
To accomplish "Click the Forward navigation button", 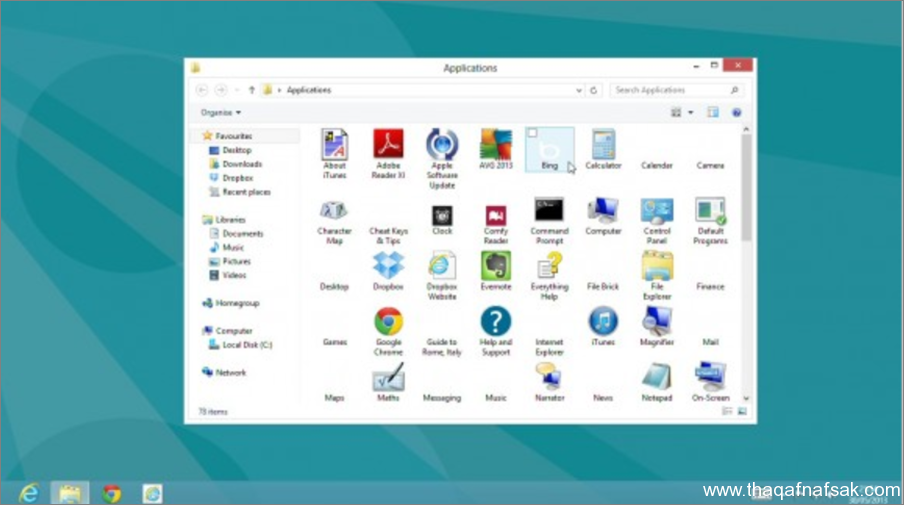I will 221,90.
